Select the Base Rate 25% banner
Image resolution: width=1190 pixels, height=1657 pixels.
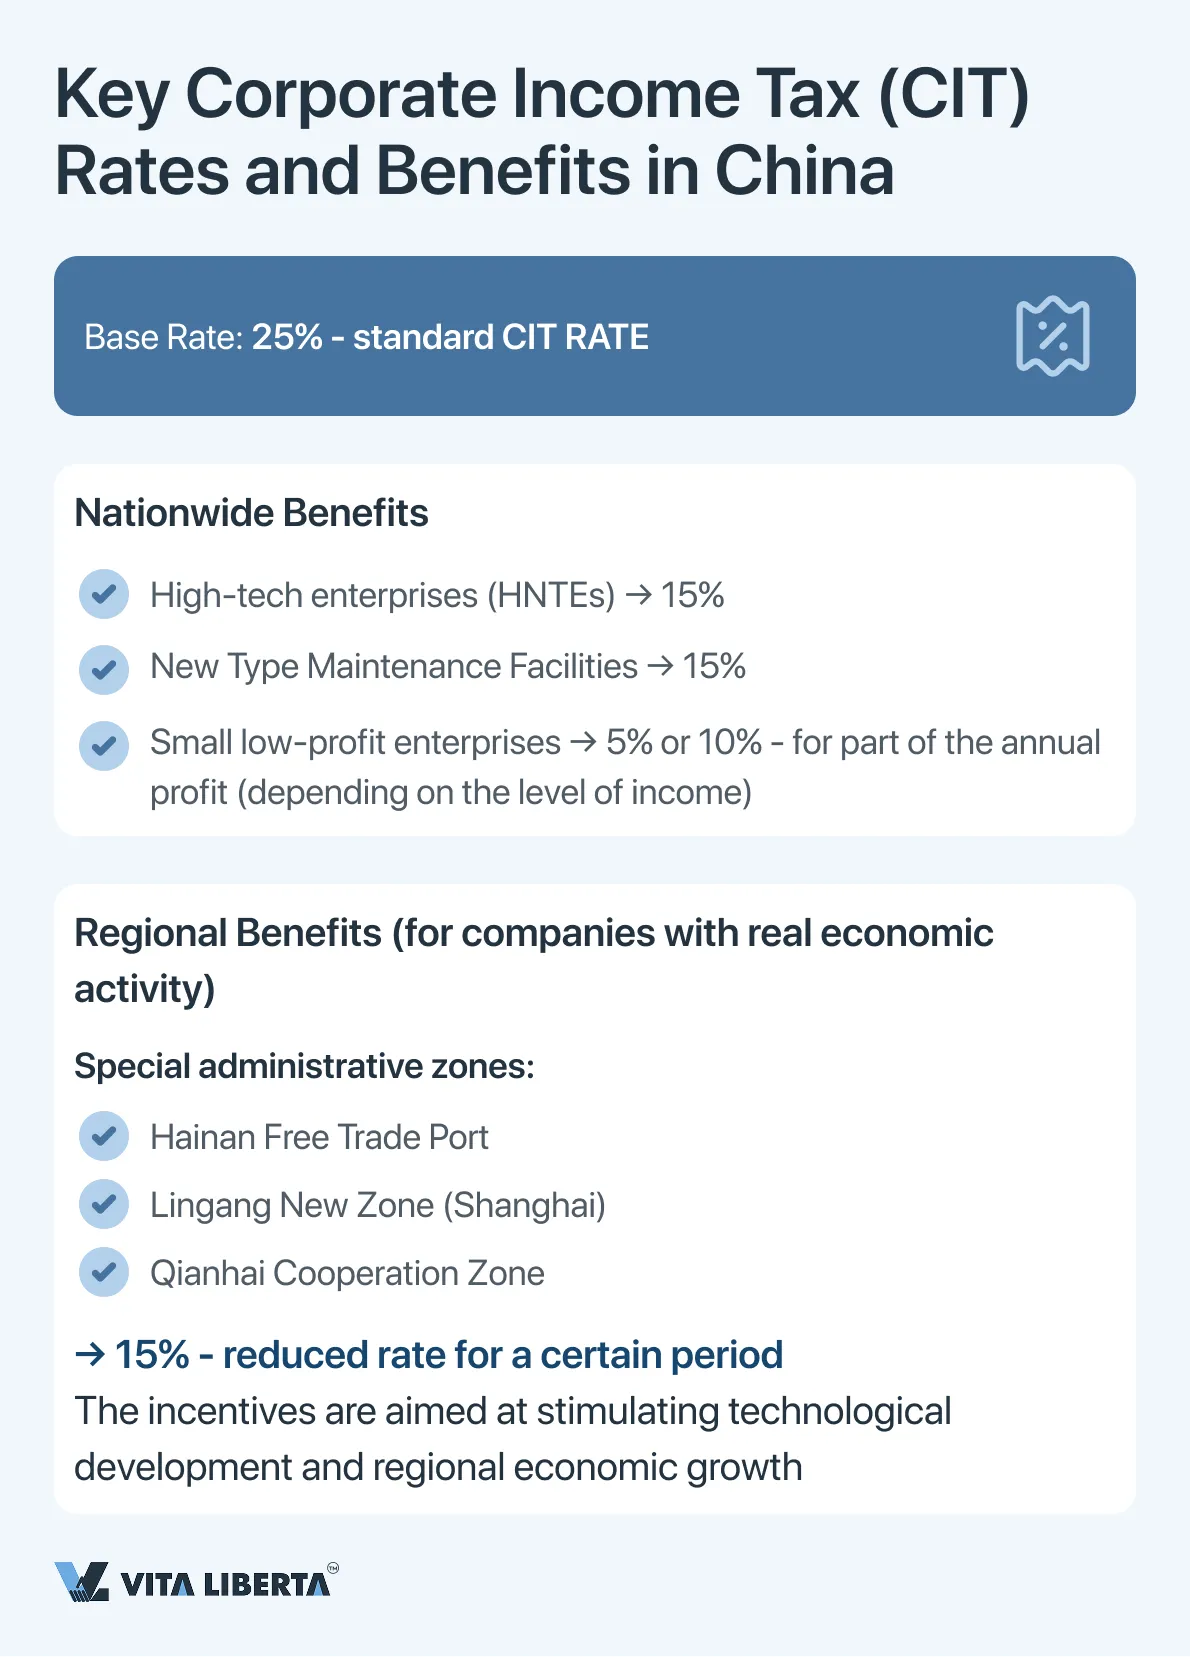(x=594, y=336)
